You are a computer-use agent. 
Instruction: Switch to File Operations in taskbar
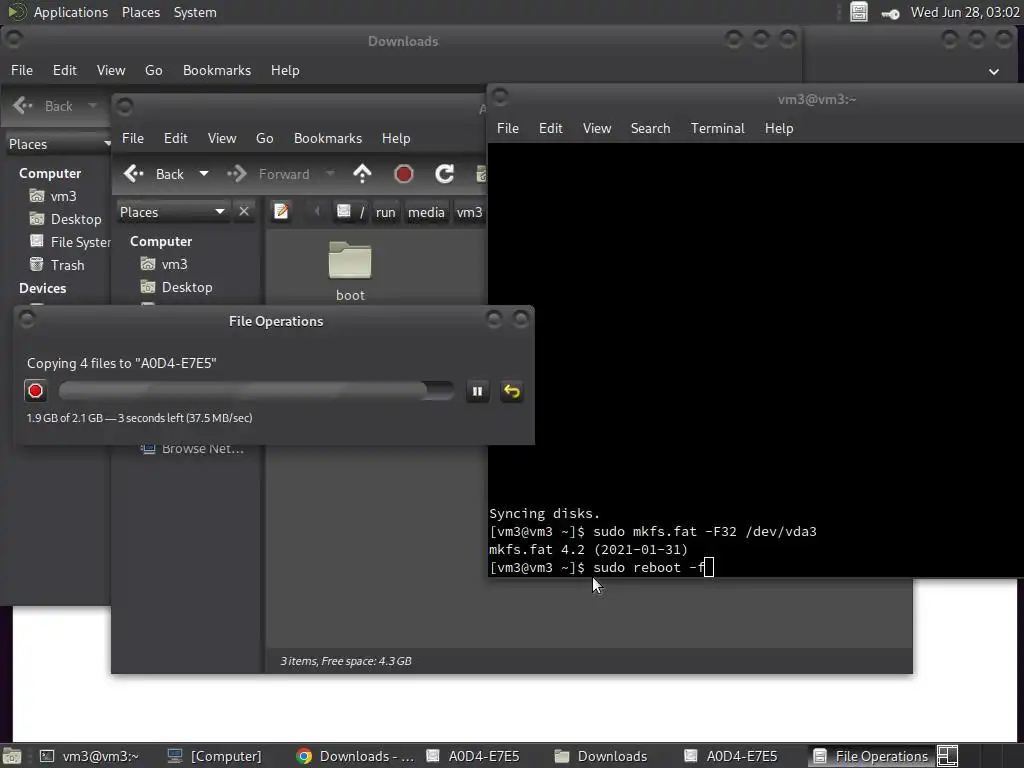point(871,756)
